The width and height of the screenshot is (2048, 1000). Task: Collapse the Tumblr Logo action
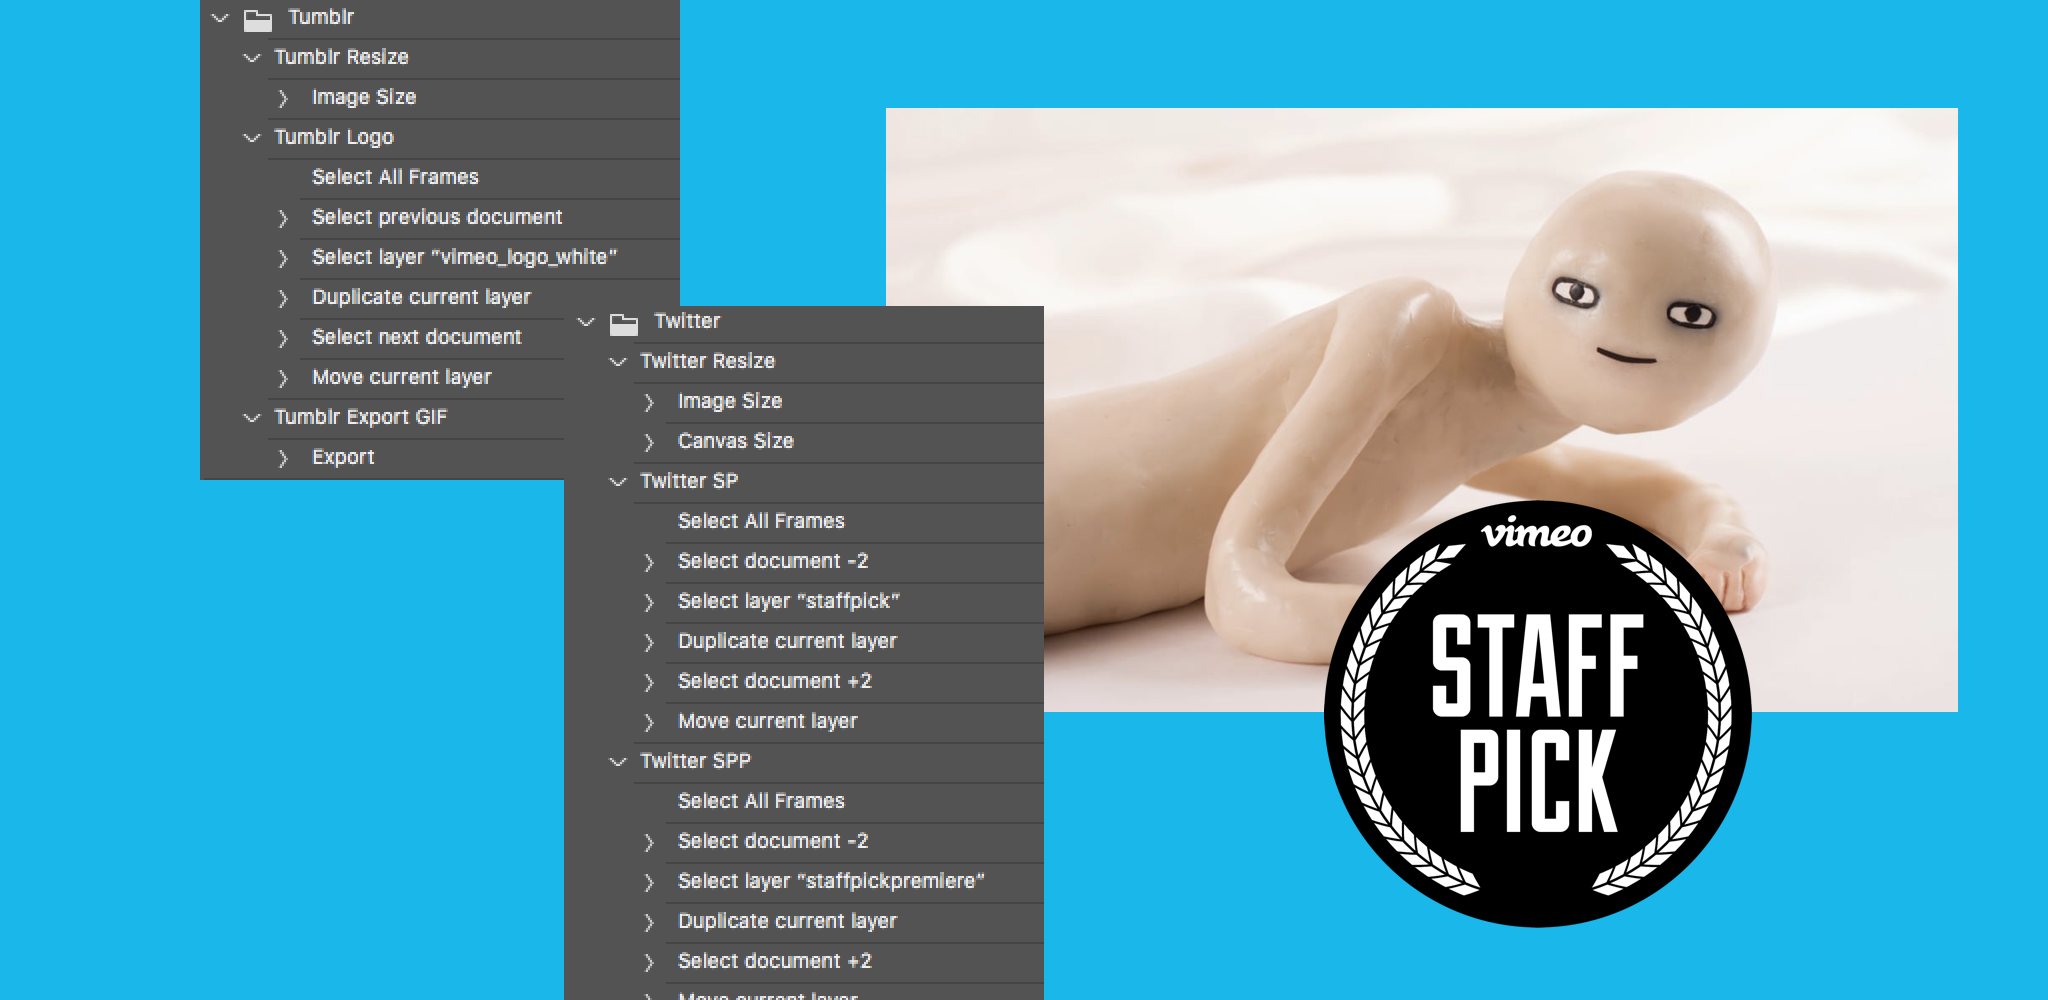(252, 138)
